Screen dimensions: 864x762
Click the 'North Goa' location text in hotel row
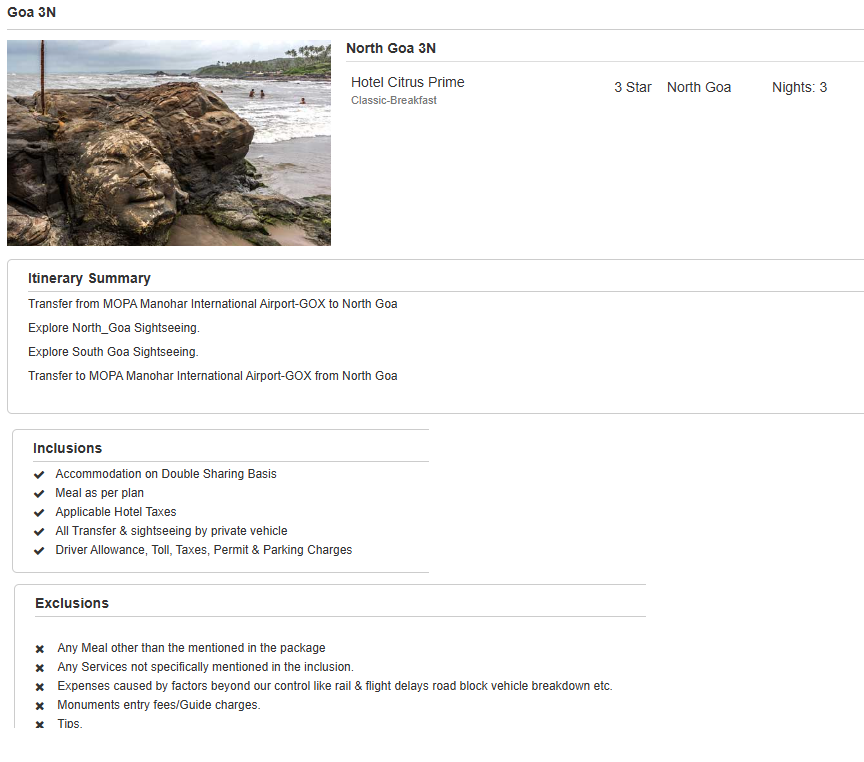(699, 87)
